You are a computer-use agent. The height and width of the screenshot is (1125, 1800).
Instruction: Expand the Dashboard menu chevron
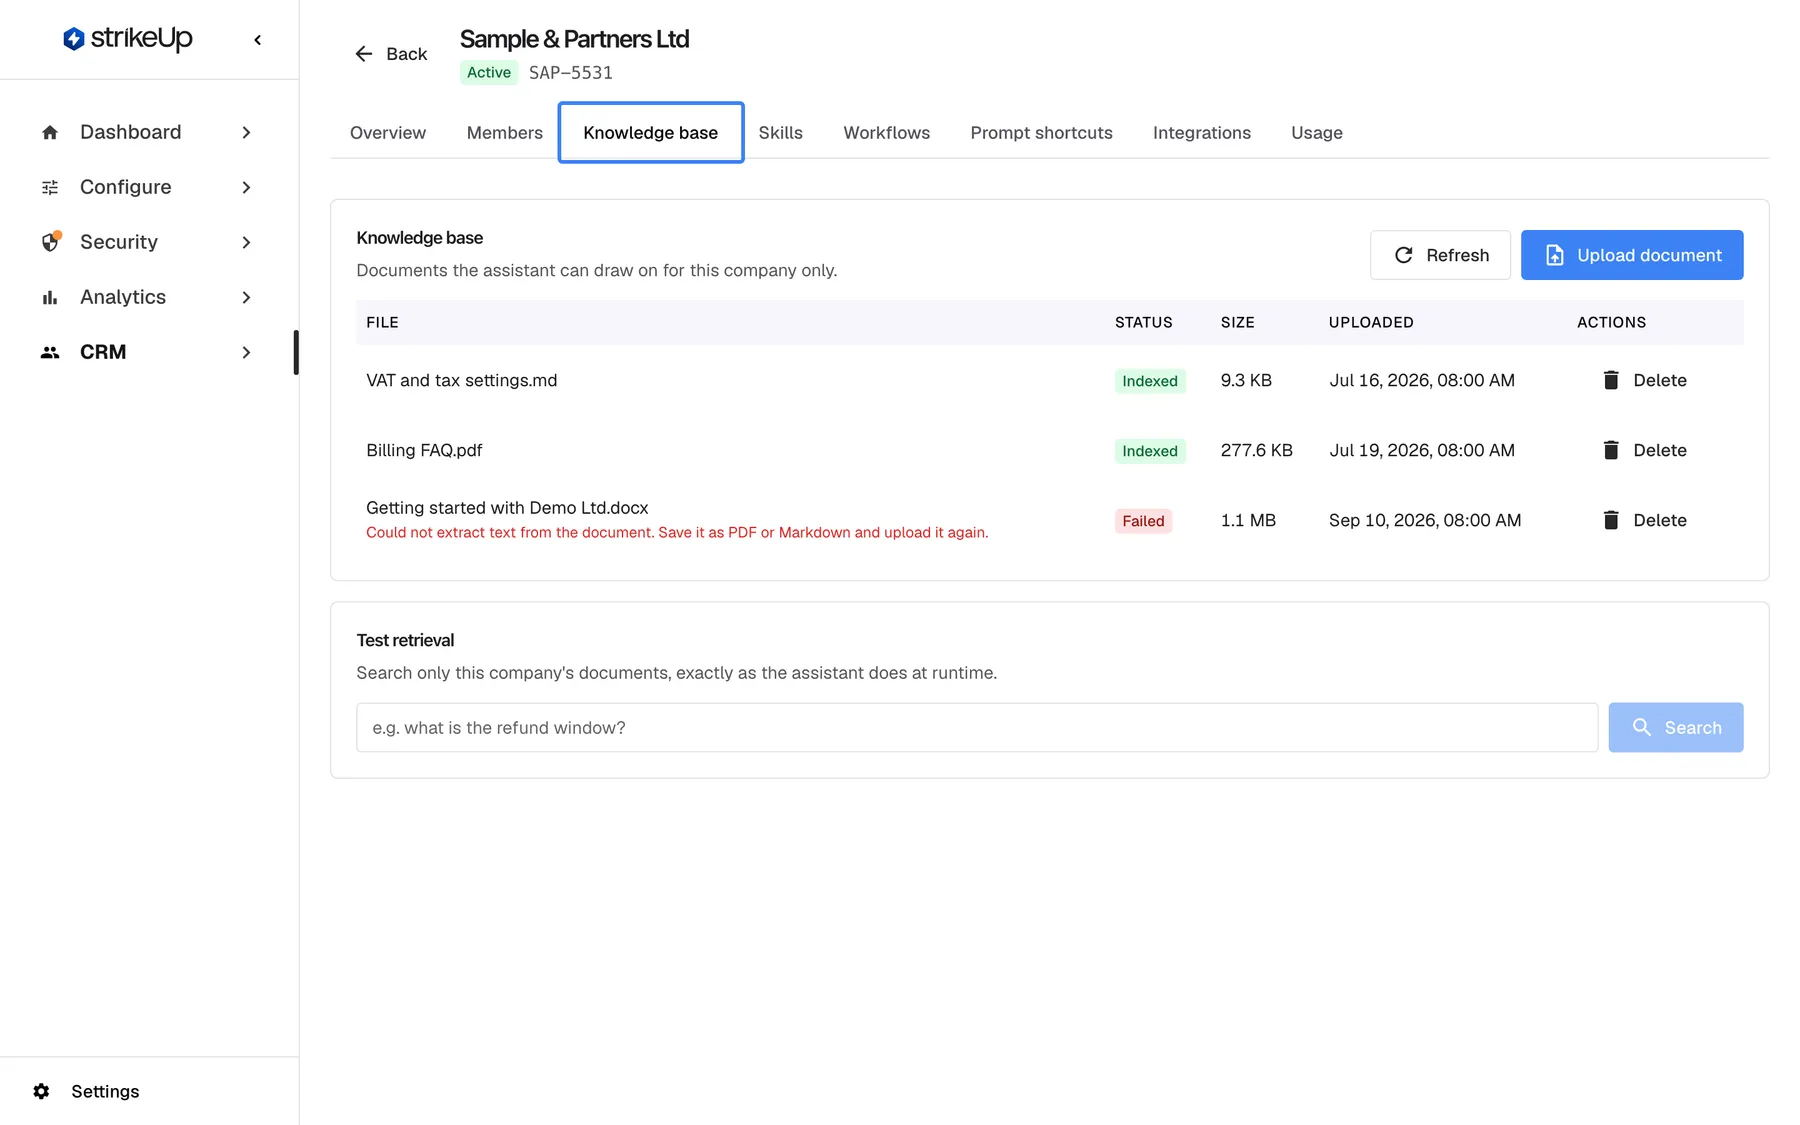click(x=246, y=132)
